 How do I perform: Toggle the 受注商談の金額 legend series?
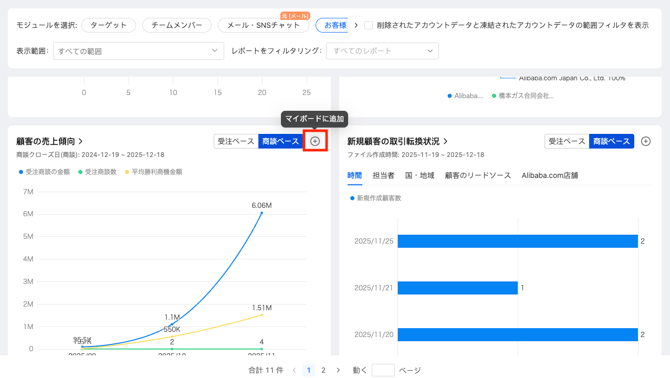tap(44, 172)
